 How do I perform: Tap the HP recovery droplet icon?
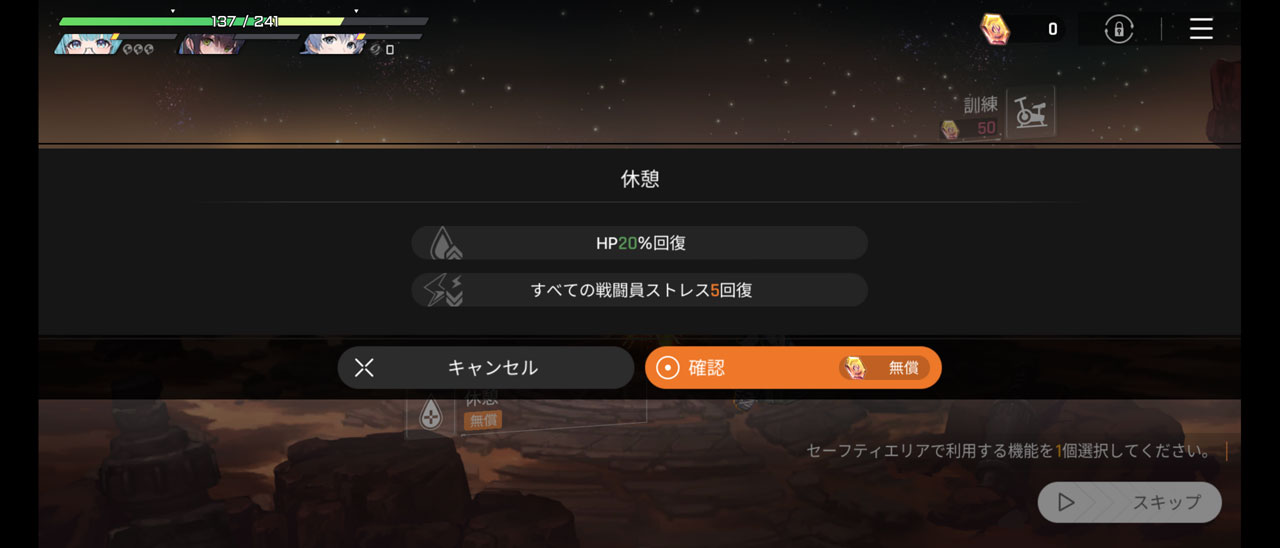click(x=445, y=243)
